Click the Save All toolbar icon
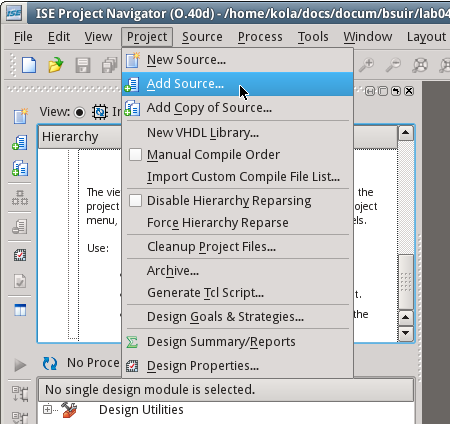 [x=109, y=65]
